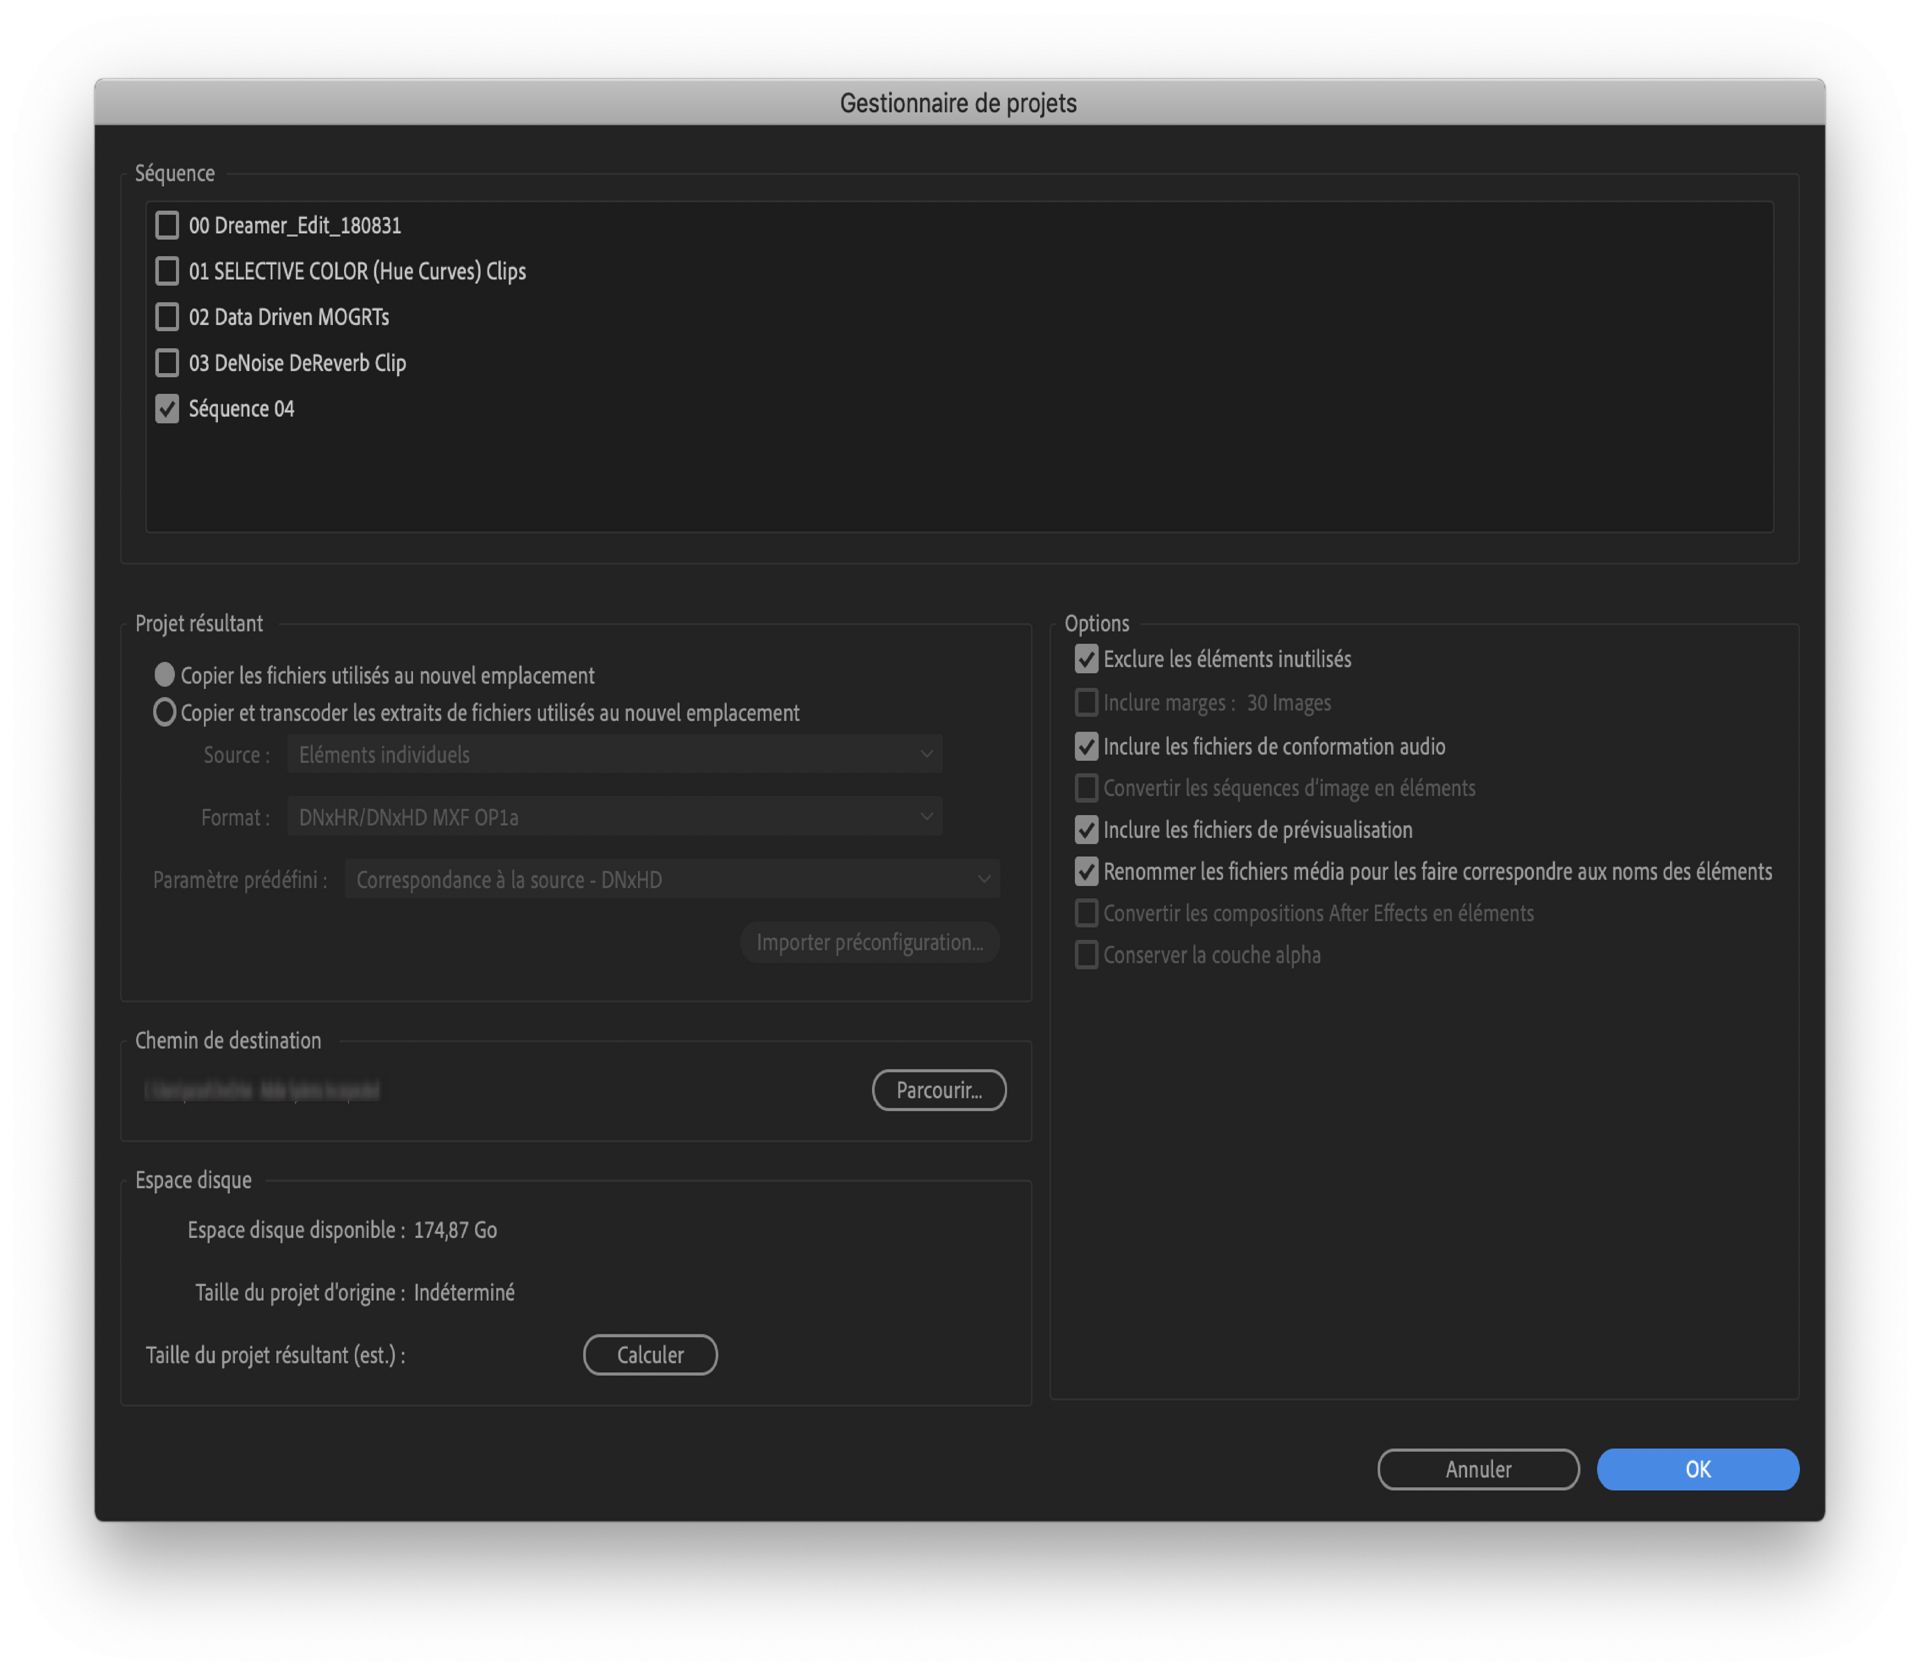Check the 00 Dreamer_Edit_180831 sequence box

(x=167, y=225)
